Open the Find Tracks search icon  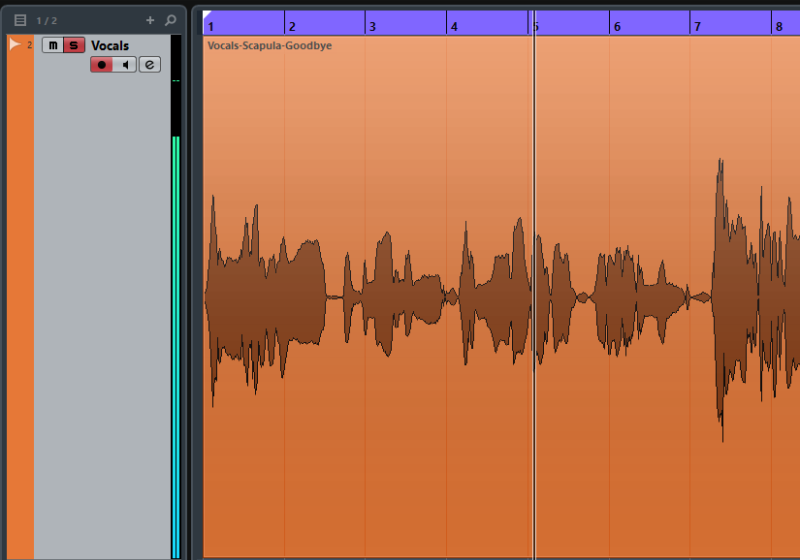(x=170, y=20)
